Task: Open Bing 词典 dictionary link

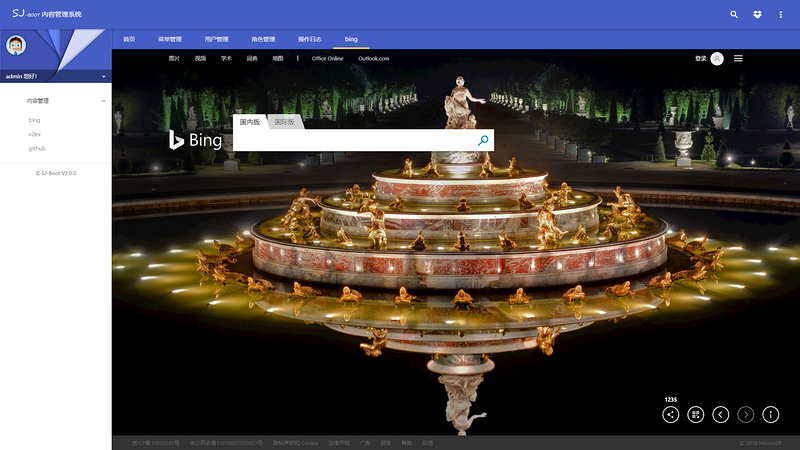Action: click(x=252, y=59)
